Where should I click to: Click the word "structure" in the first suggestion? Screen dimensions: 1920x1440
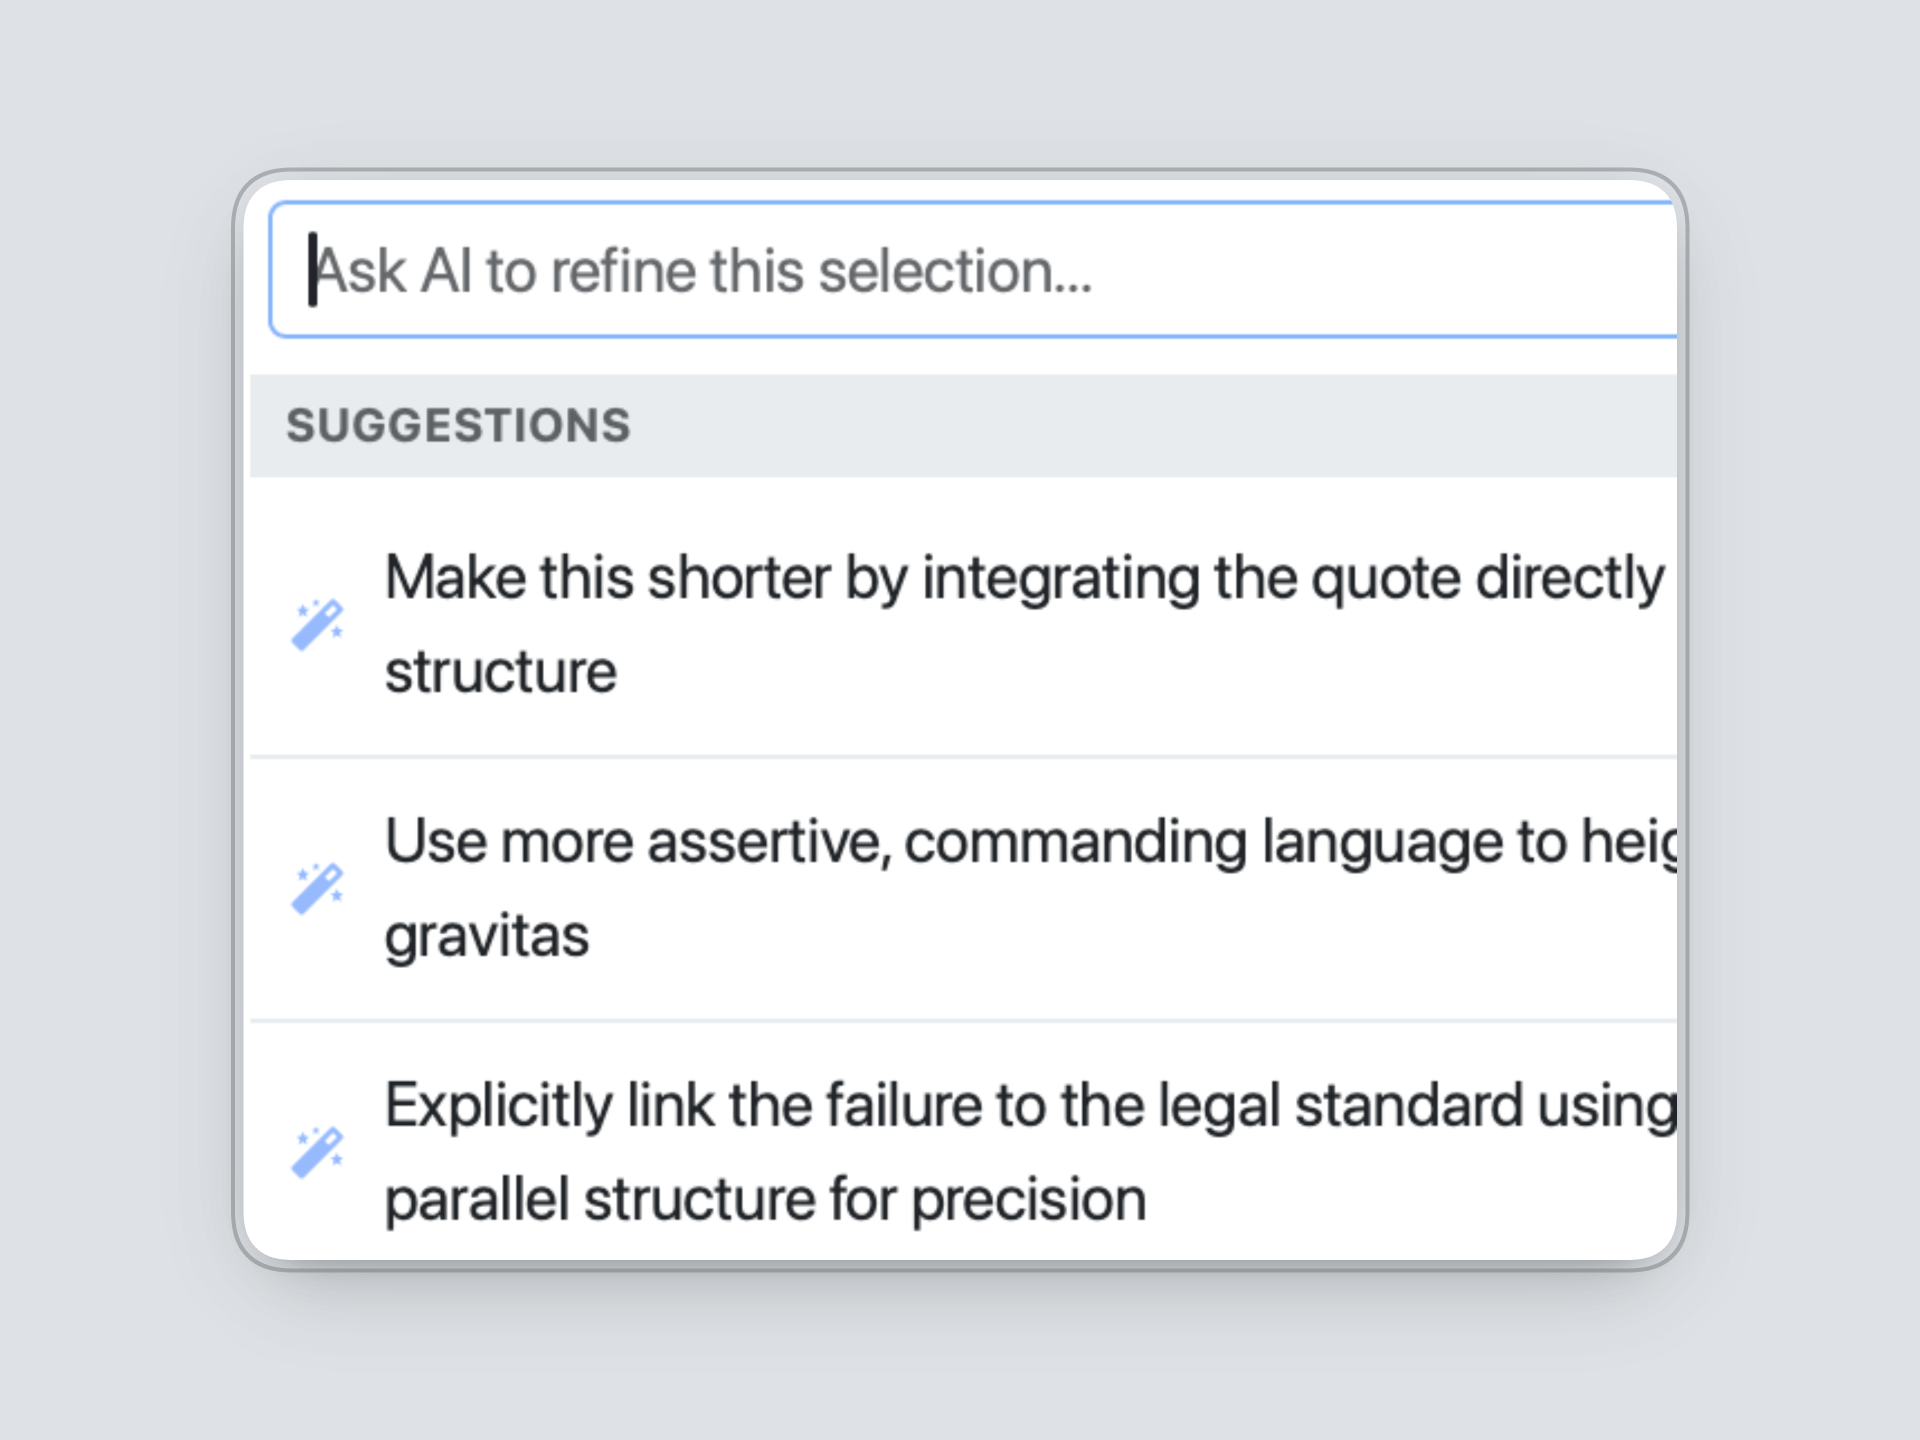pyautogui.click(x=501, y=672)
